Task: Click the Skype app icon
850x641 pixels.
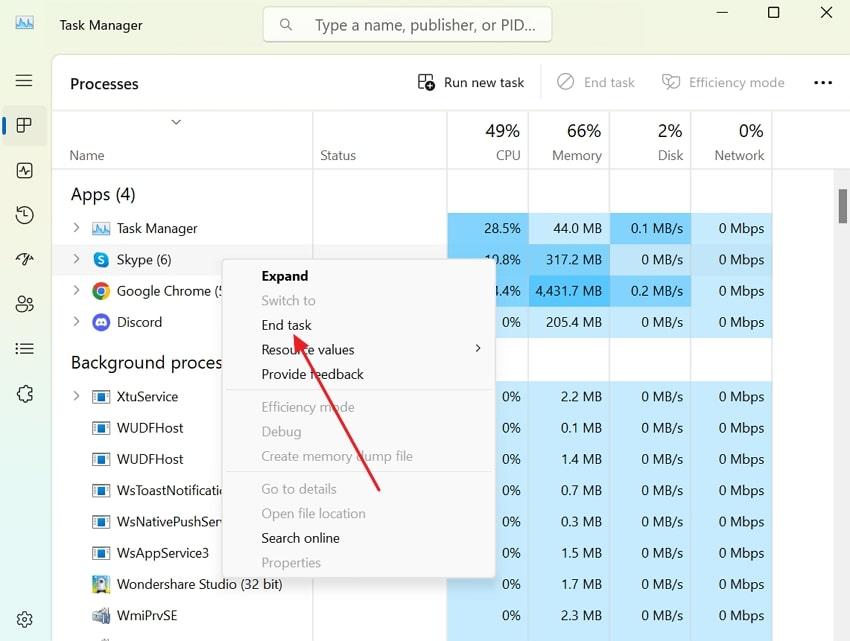Action: point(101,260)
